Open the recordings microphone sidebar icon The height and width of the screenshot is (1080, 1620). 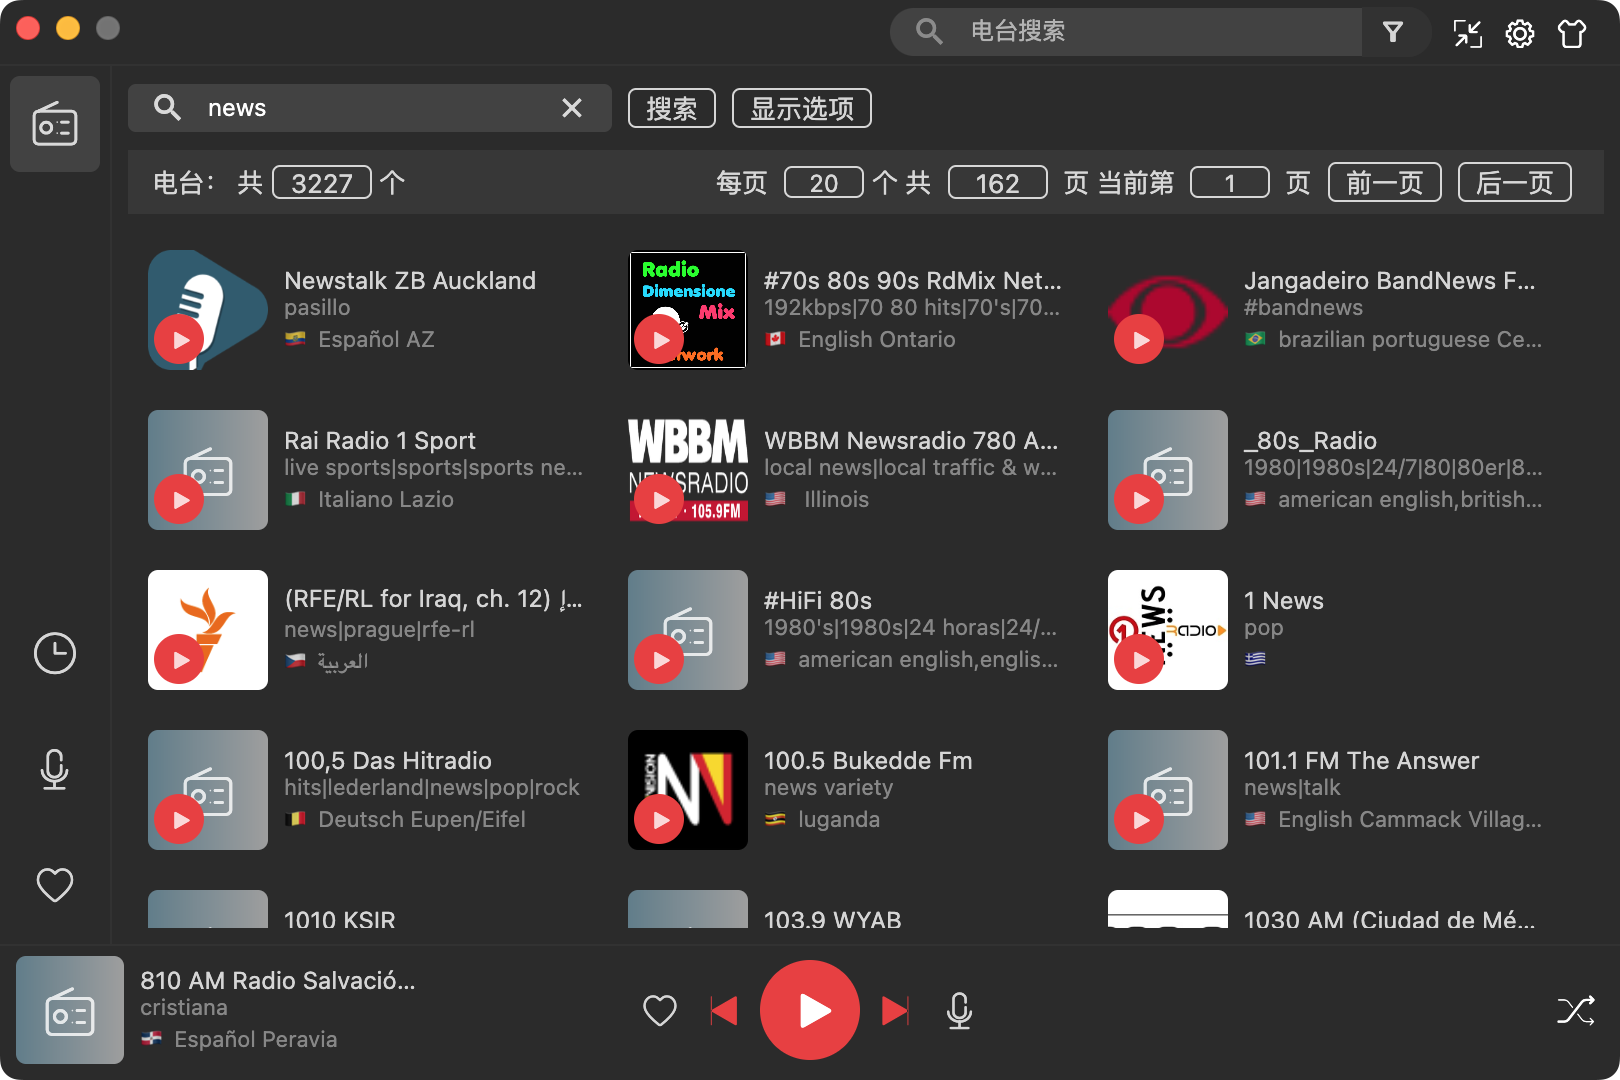pos(55,769)
